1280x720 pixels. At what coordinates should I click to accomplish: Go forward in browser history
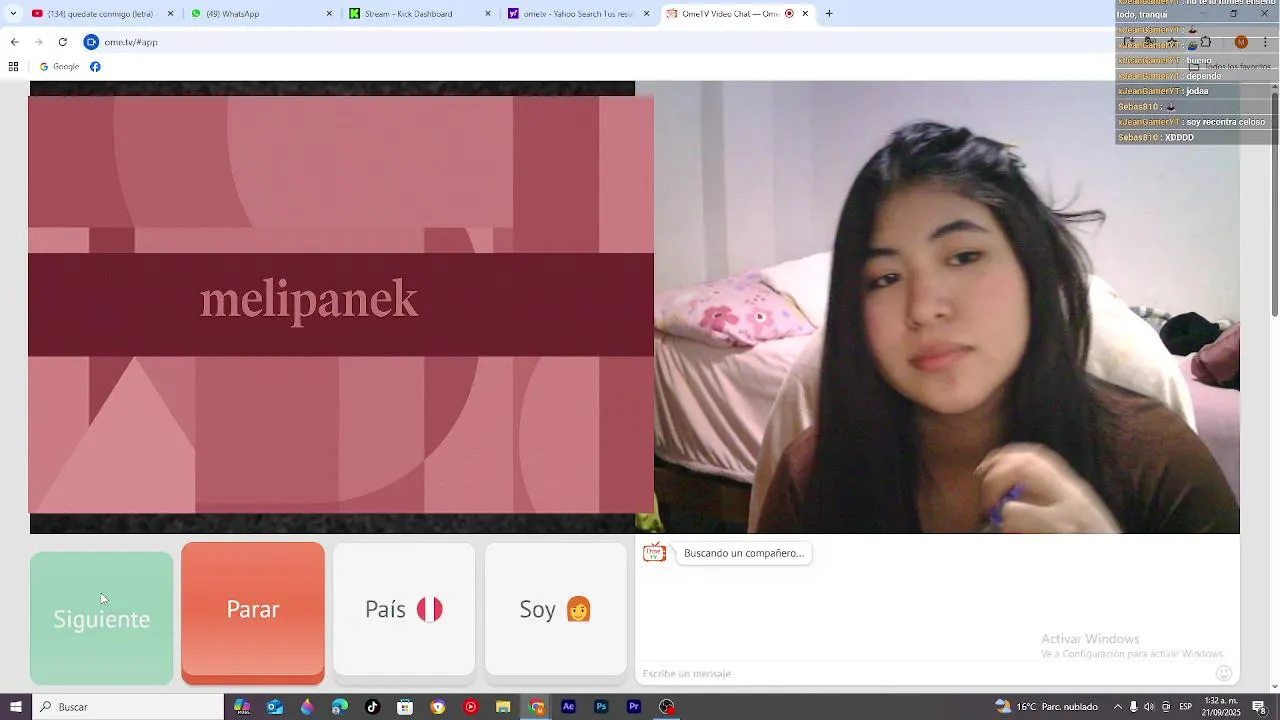coord(38,42)
